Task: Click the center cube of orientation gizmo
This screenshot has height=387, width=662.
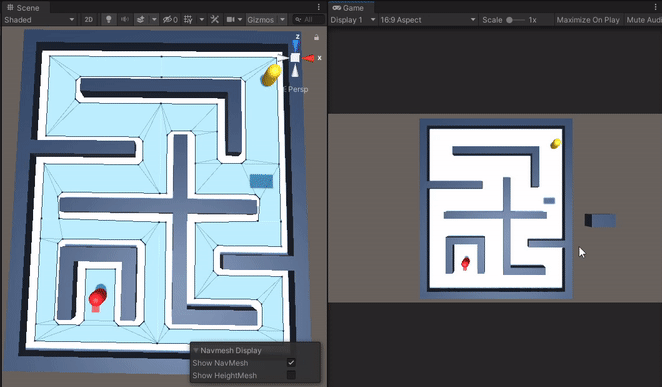Action: [x=295, y=58]
